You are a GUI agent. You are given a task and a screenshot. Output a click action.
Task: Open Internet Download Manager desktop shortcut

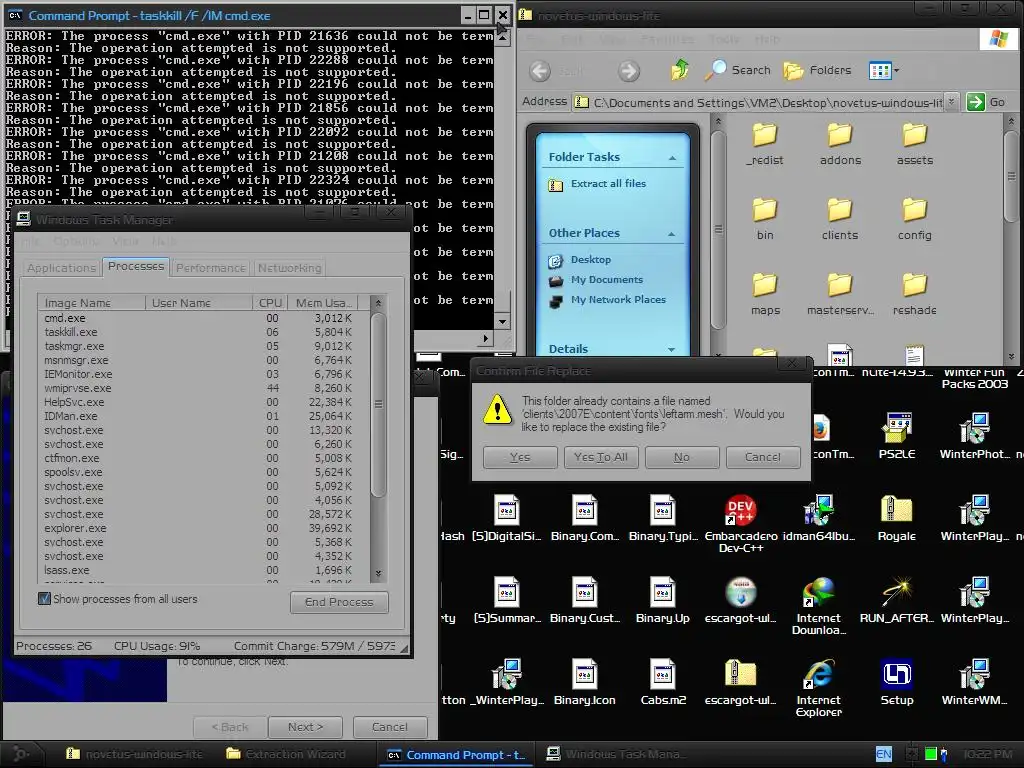point(818,606)
